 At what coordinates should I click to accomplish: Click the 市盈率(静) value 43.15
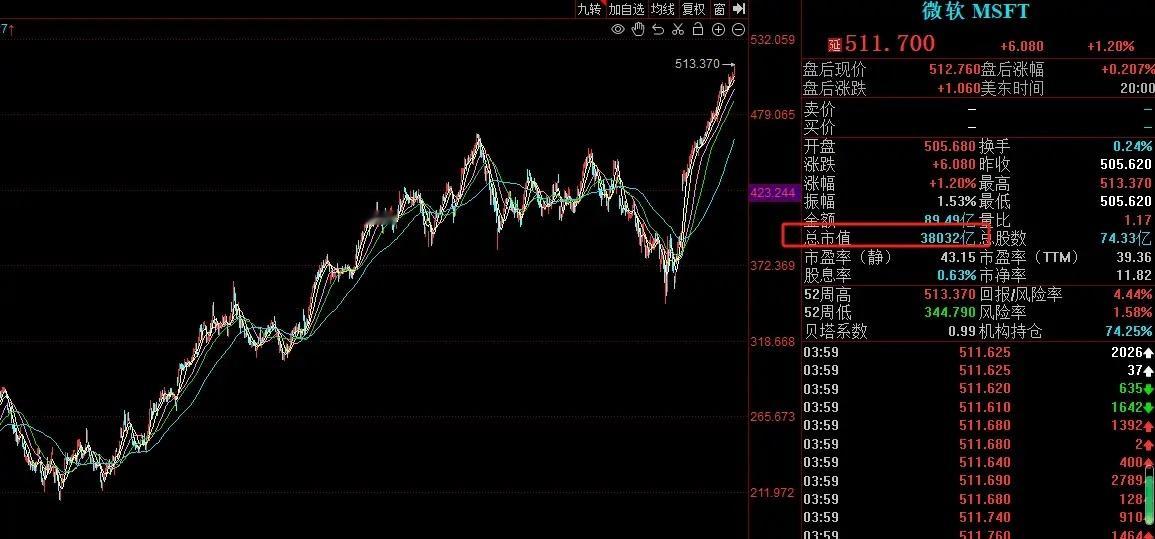point(958,257)
